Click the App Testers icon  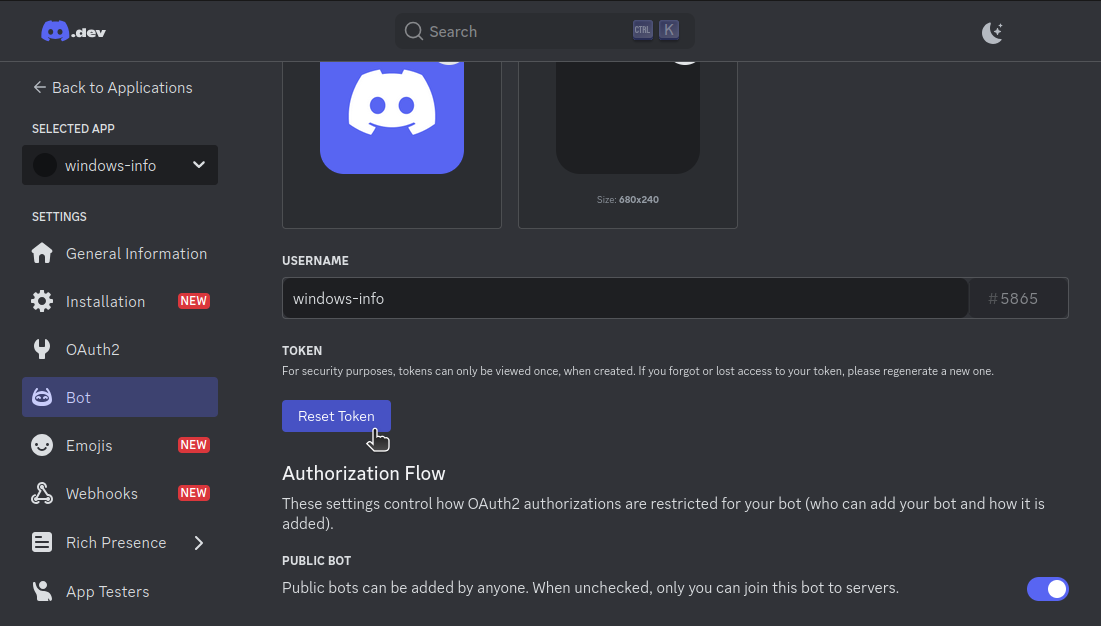[42, 591]
